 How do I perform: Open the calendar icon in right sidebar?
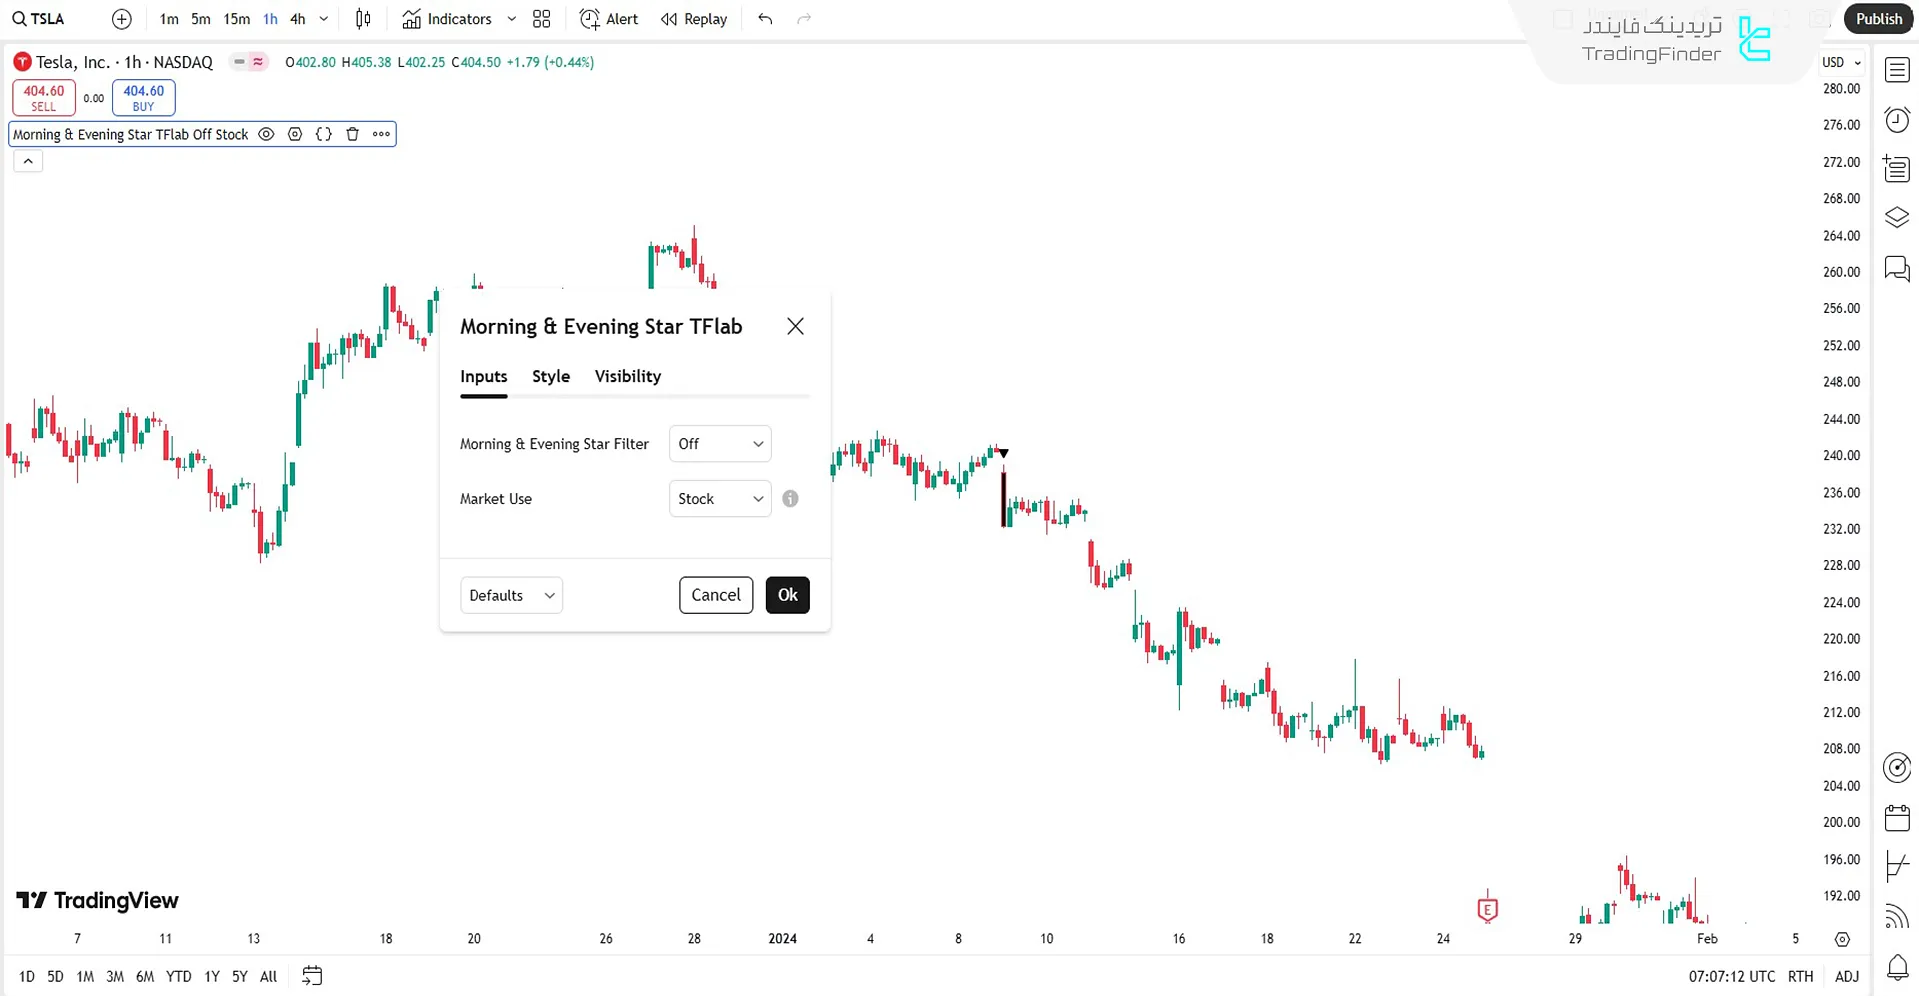tap(1897, 818)
